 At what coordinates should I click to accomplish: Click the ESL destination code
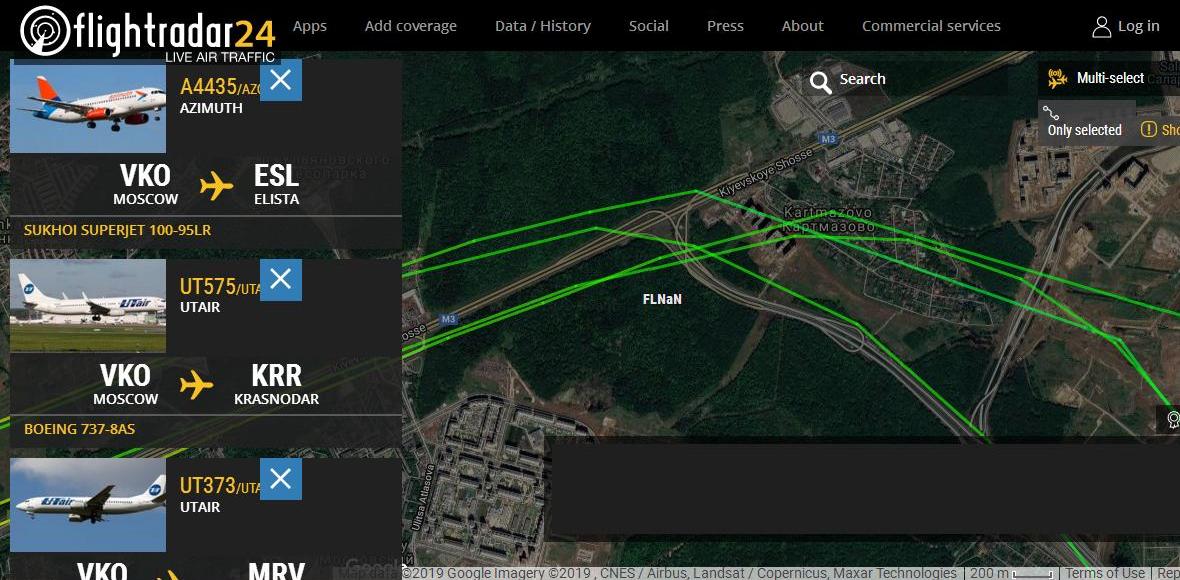pos(276,175)
